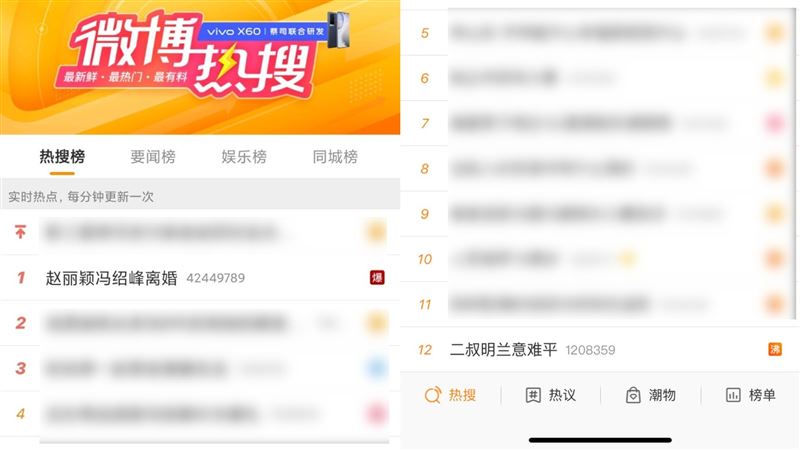Screen dimensions: 800x450
Task: Open the 热搜榜 tab
Action: (62, 156)
